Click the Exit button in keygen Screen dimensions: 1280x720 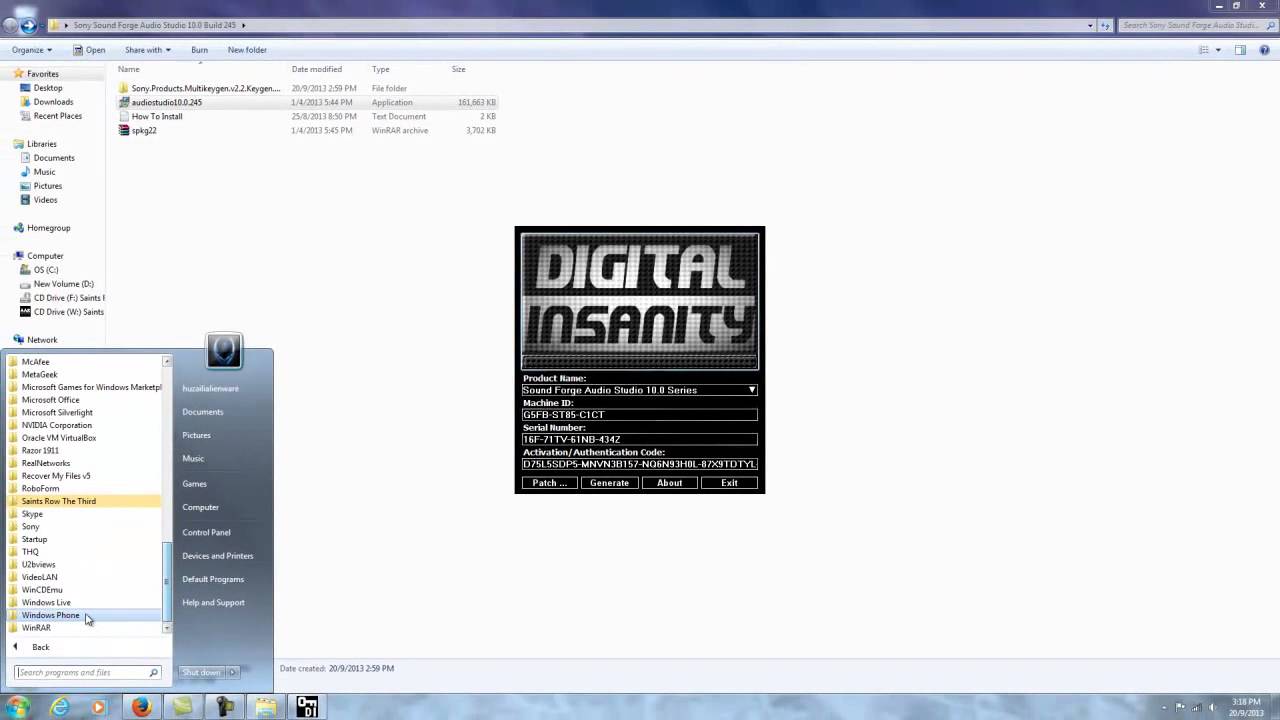tap(729, 483)
